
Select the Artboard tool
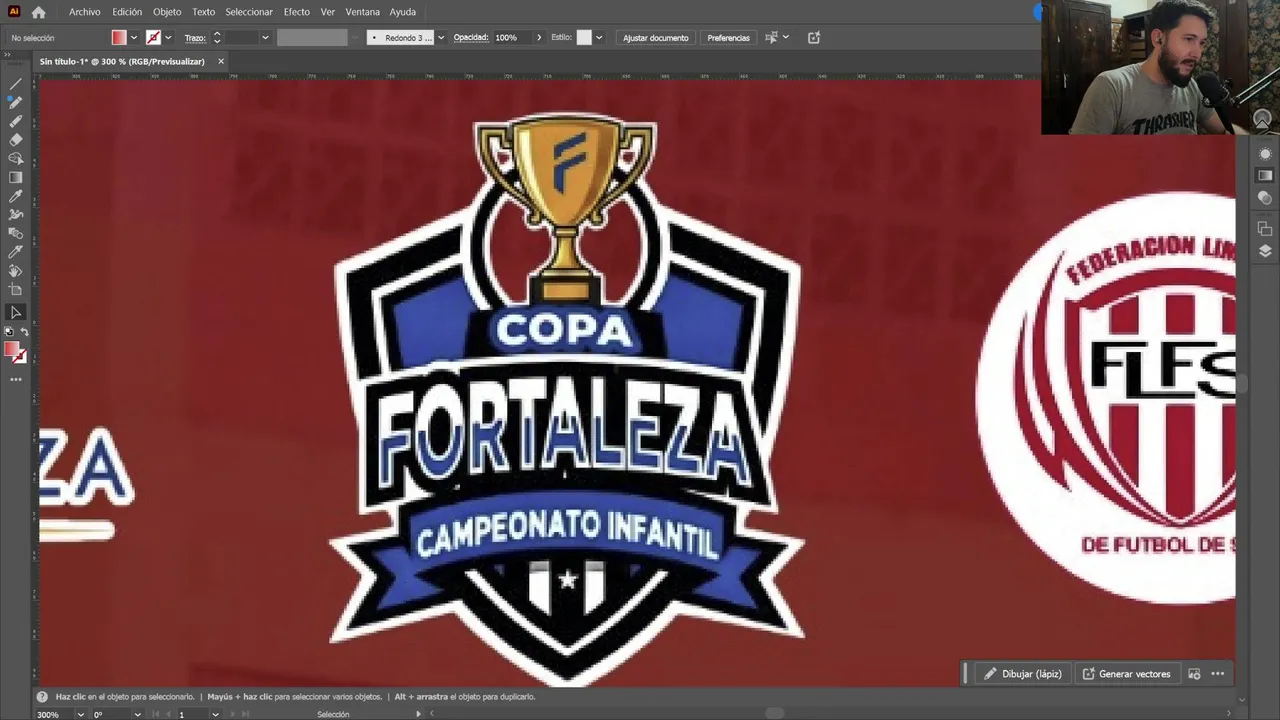coord(15,290)
